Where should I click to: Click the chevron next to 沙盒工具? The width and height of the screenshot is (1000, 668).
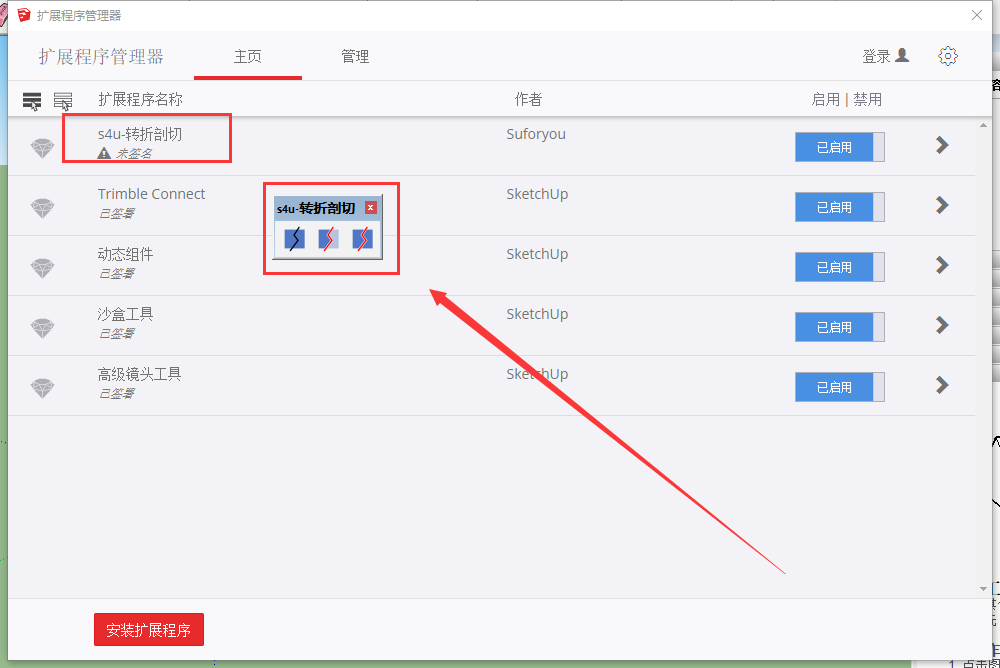(x=941, y=327)
